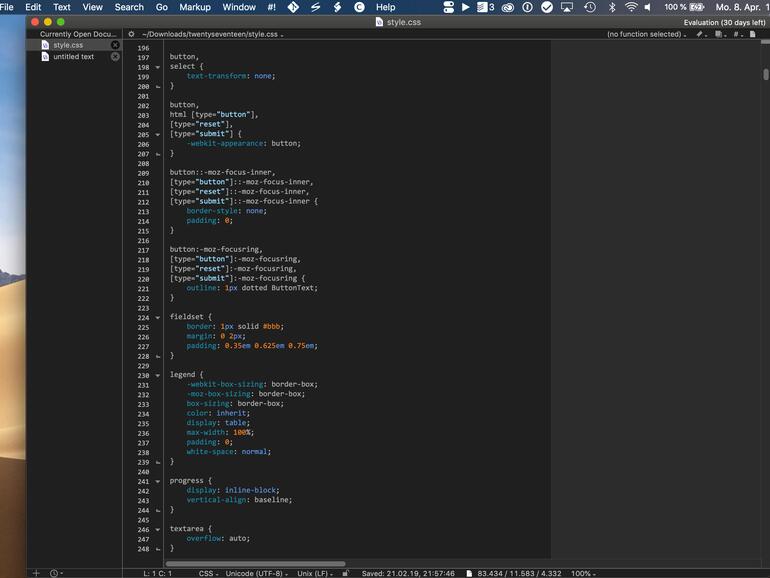
Task: Click the gear icon beside the file path
Action: 131,34
